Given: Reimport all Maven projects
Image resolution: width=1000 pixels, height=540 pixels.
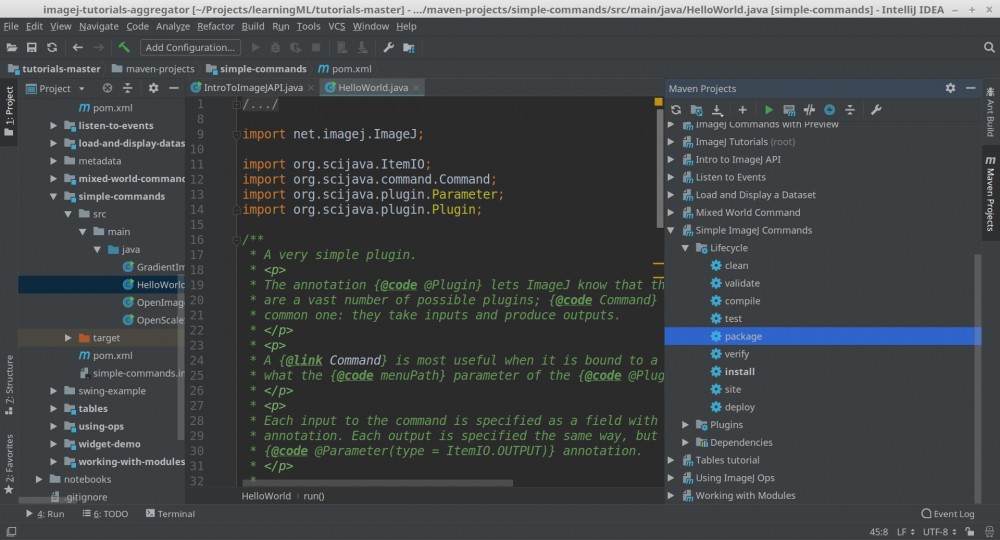Looking at the screenshot, I should click(676, 109).
